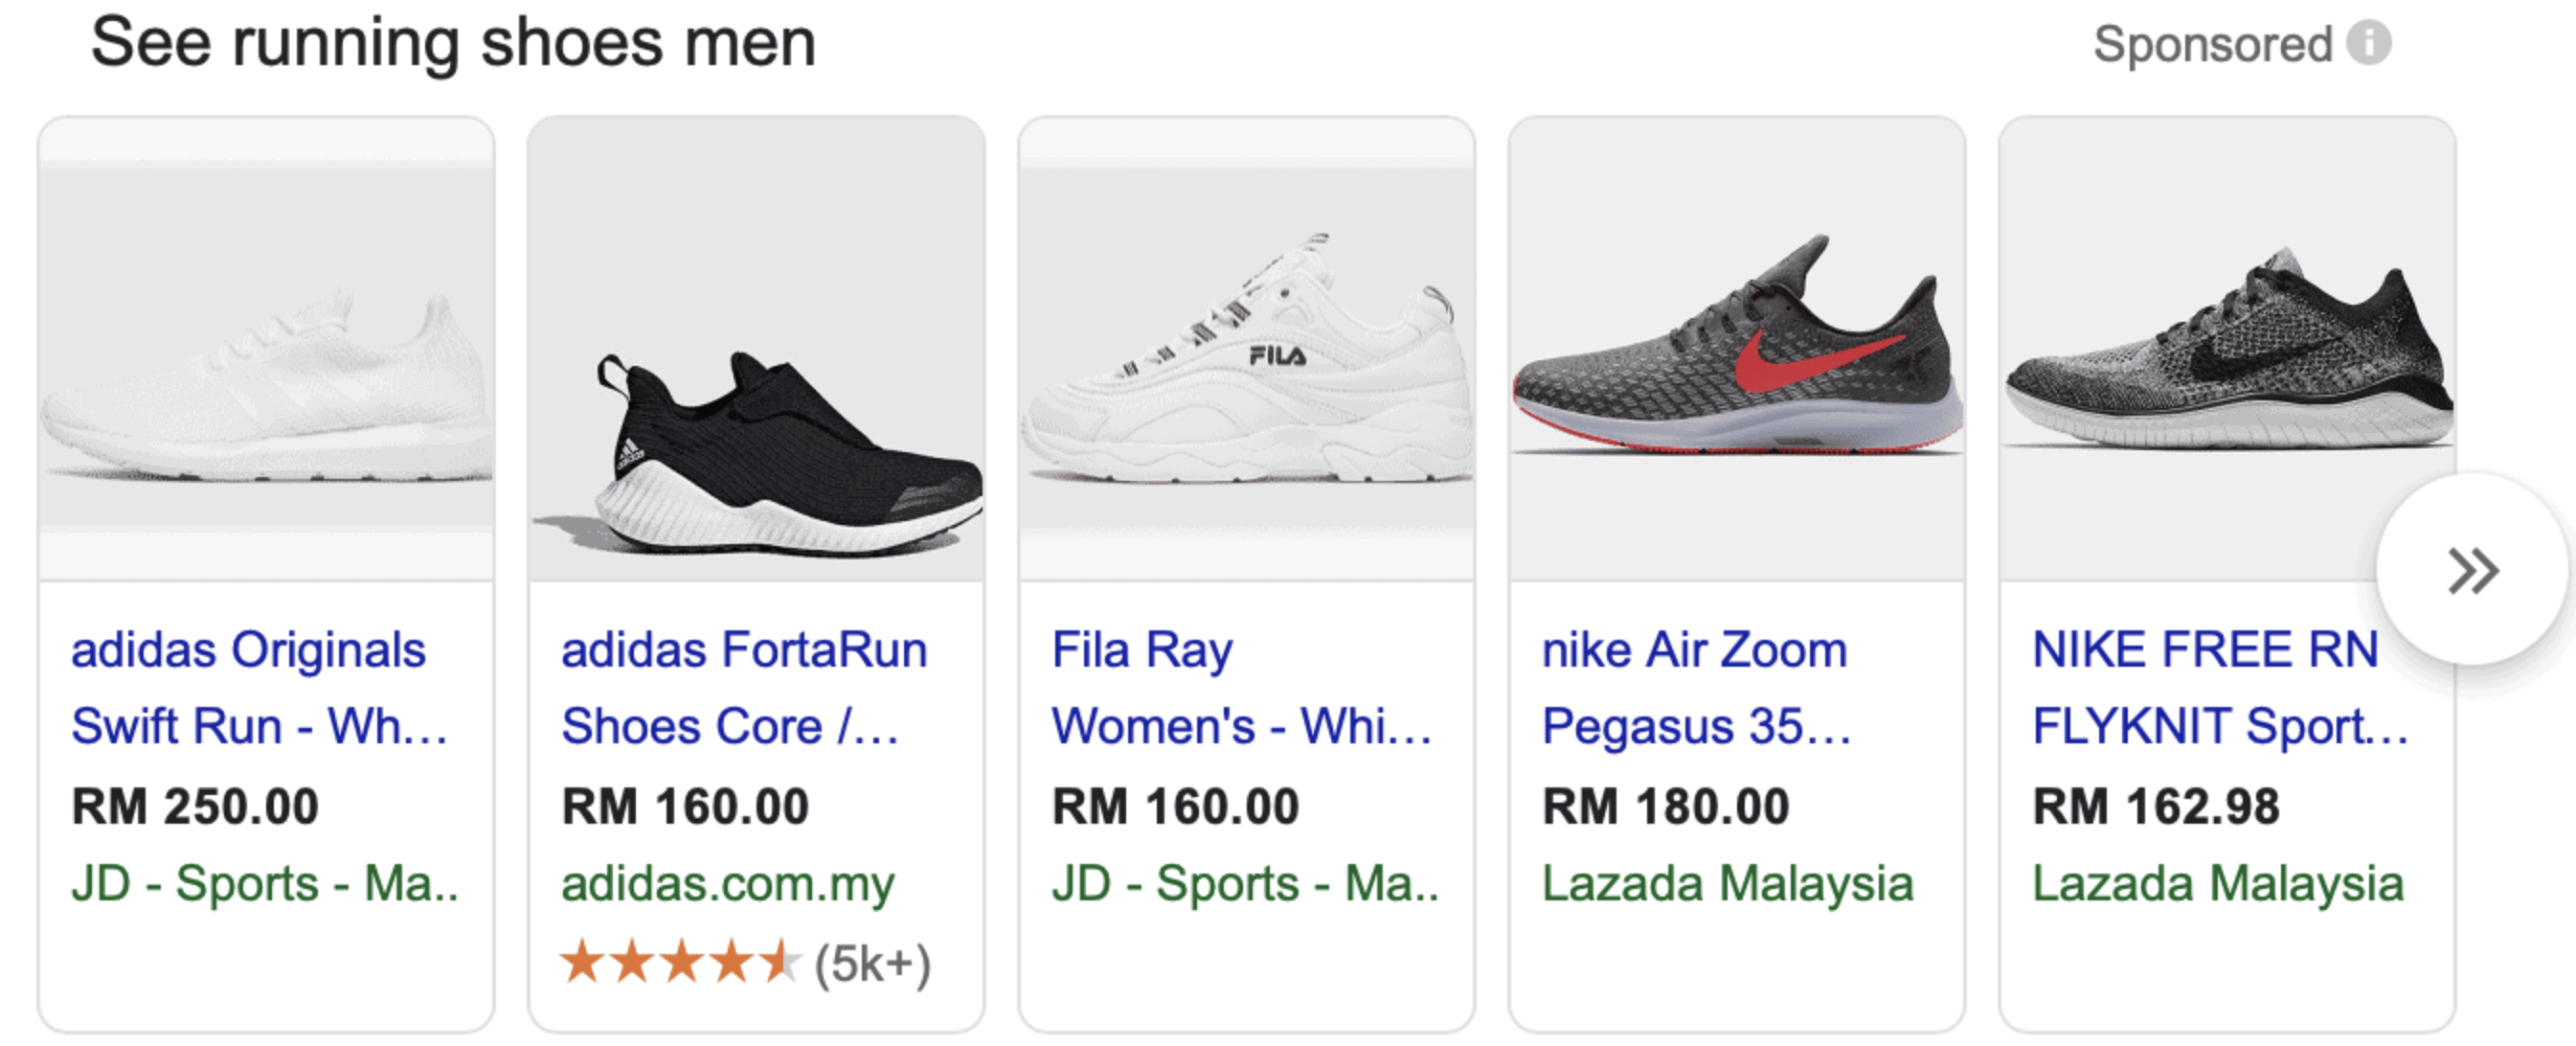Viewport: 2576px width, 1046px height.
Task: Click JD Sports seller under Fila Ray
Action: pyautogui.click(x=1244, y=884)
